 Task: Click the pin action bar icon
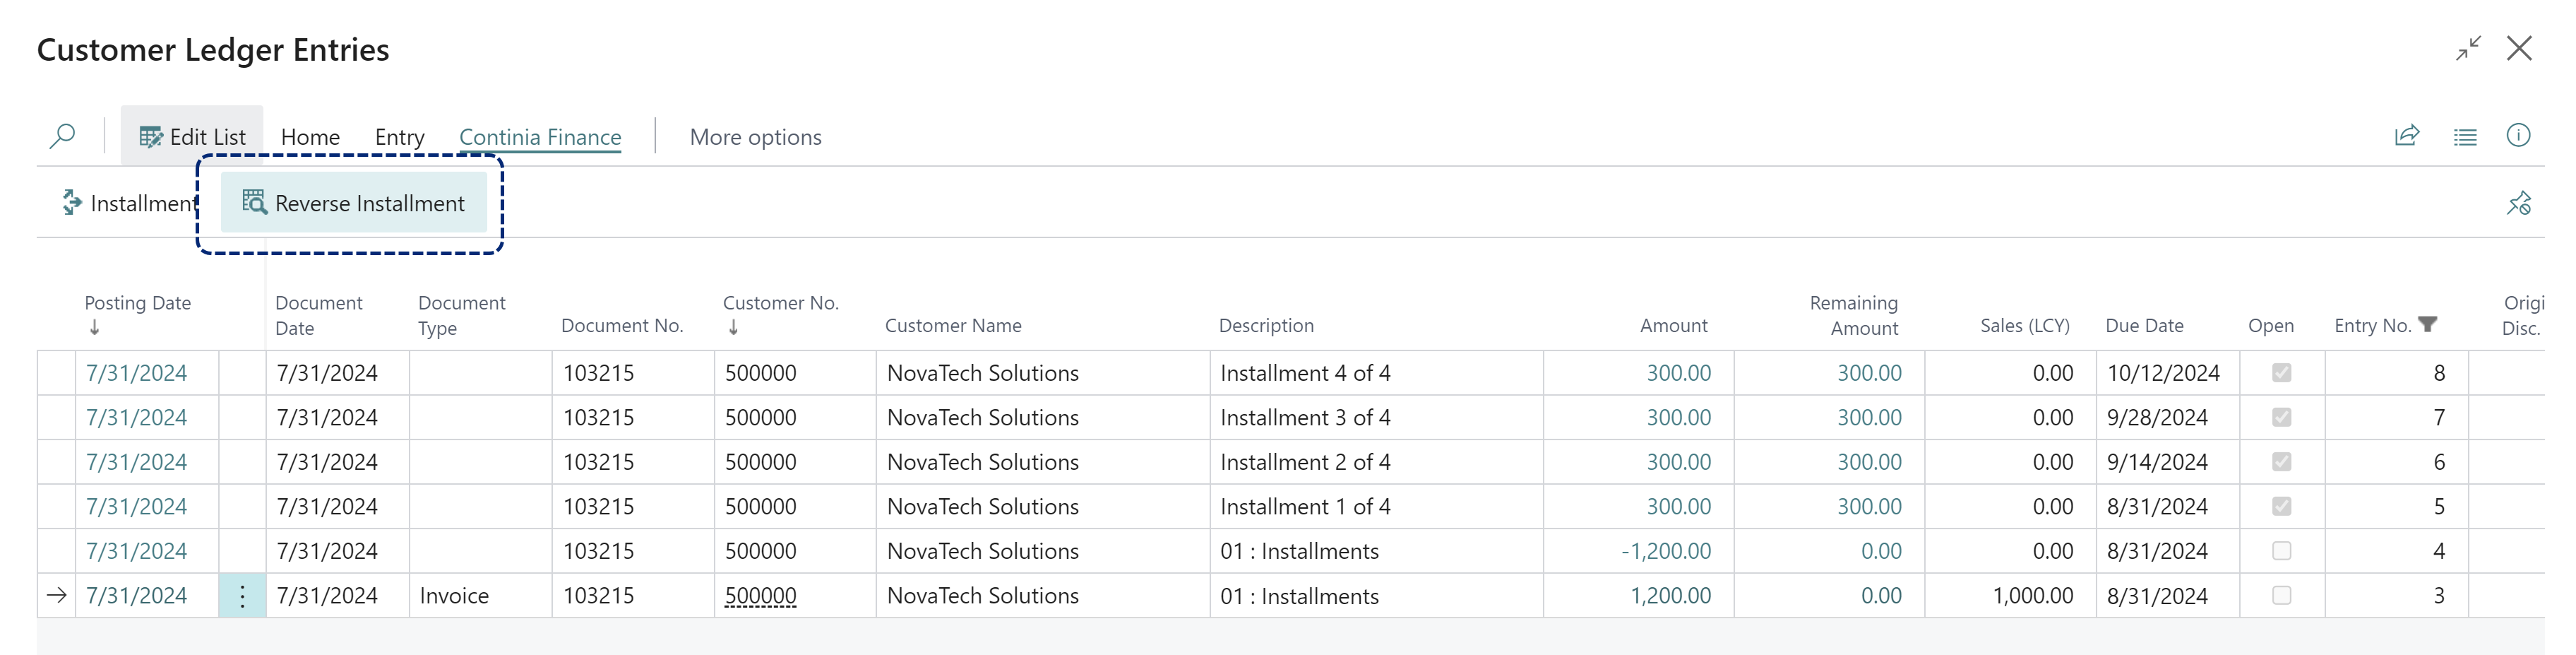2518,203
